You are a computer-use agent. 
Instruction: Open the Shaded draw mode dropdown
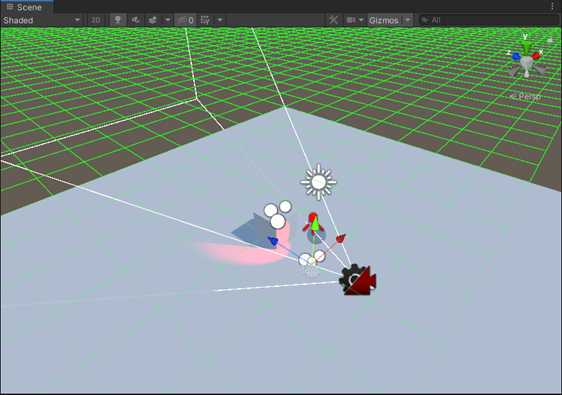pos(42,20)
